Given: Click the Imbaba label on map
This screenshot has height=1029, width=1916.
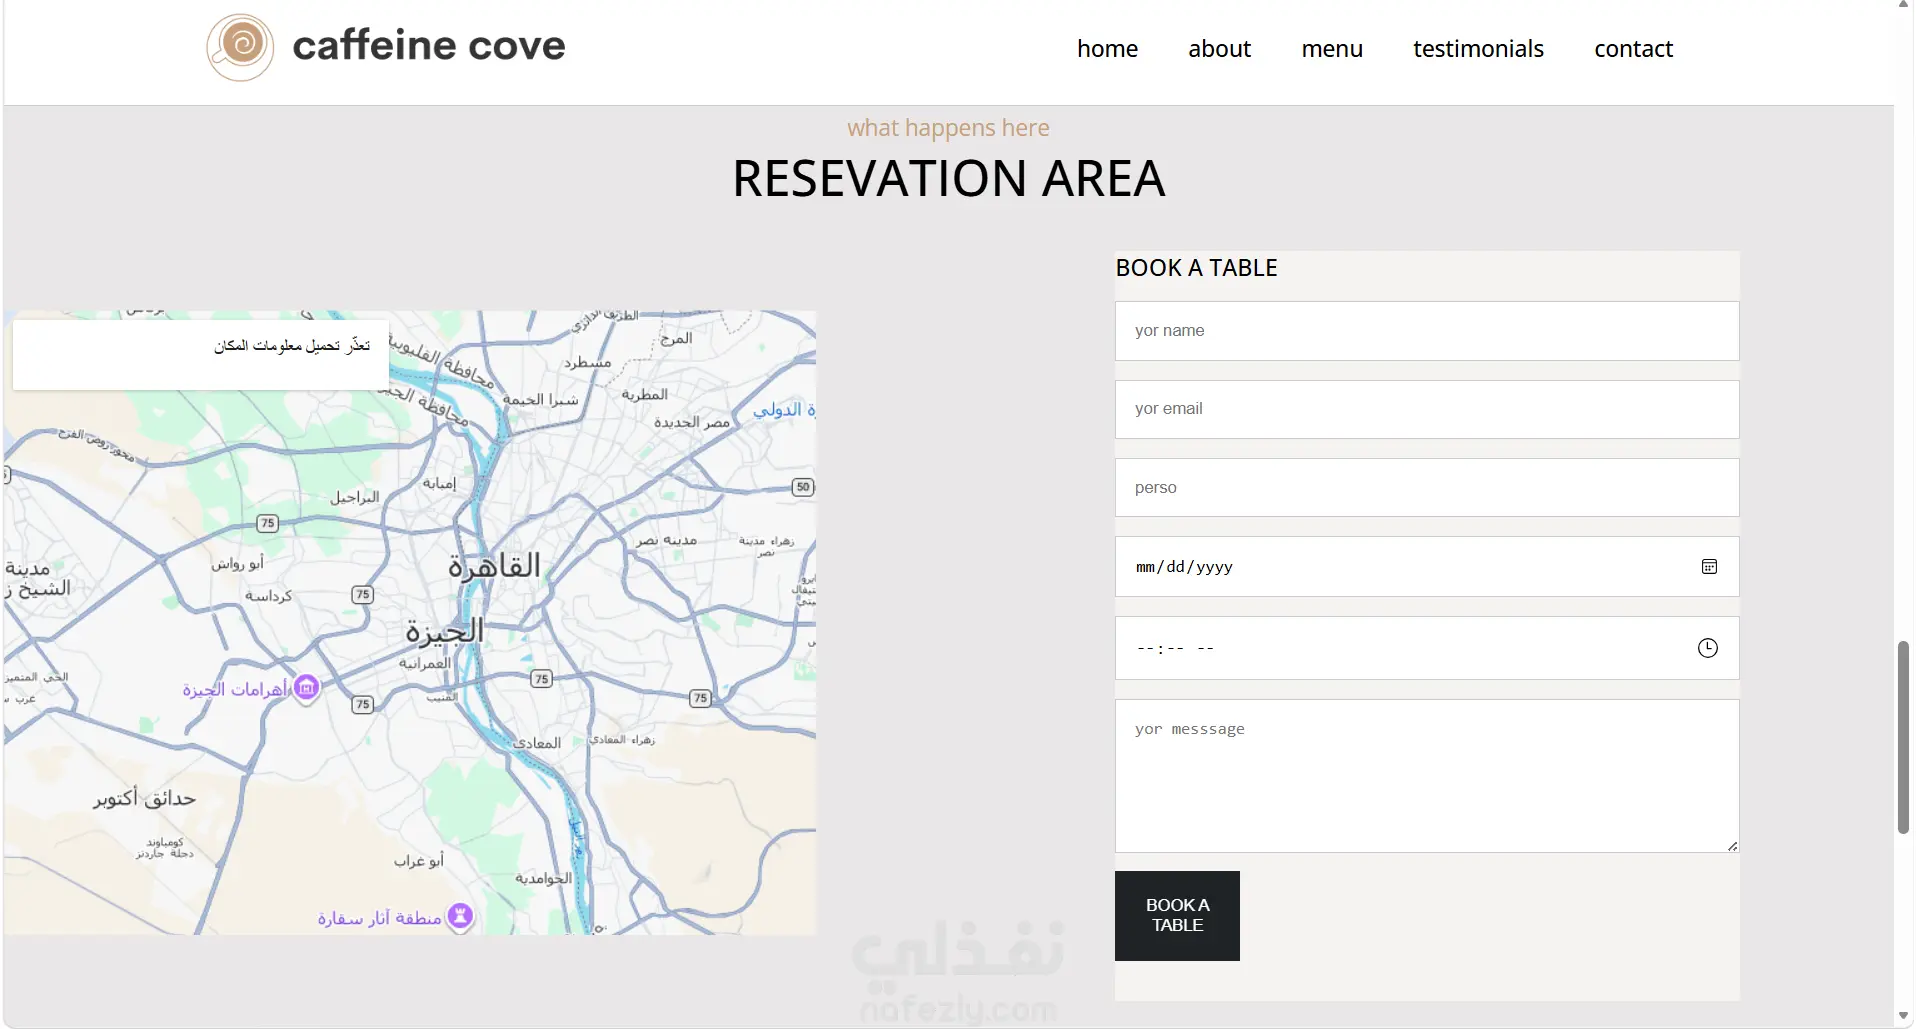Looking at the screenshot, I should (x=439, y=483).
